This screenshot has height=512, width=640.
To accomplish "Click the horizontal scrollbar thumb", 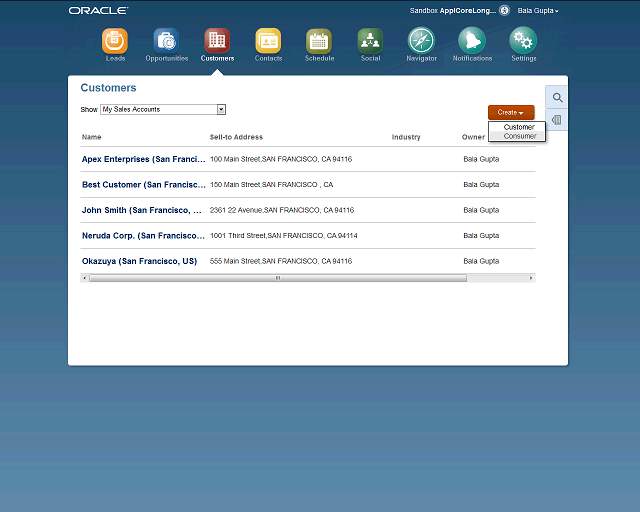I will tap(278, 278).
